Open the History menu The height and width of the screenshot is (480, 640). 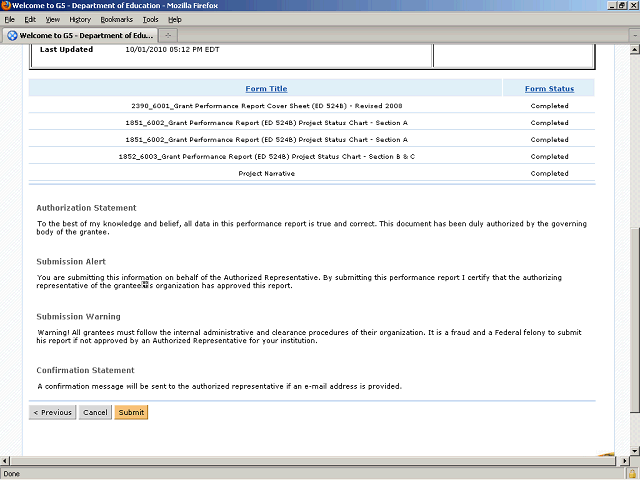(x=80, y=19)
